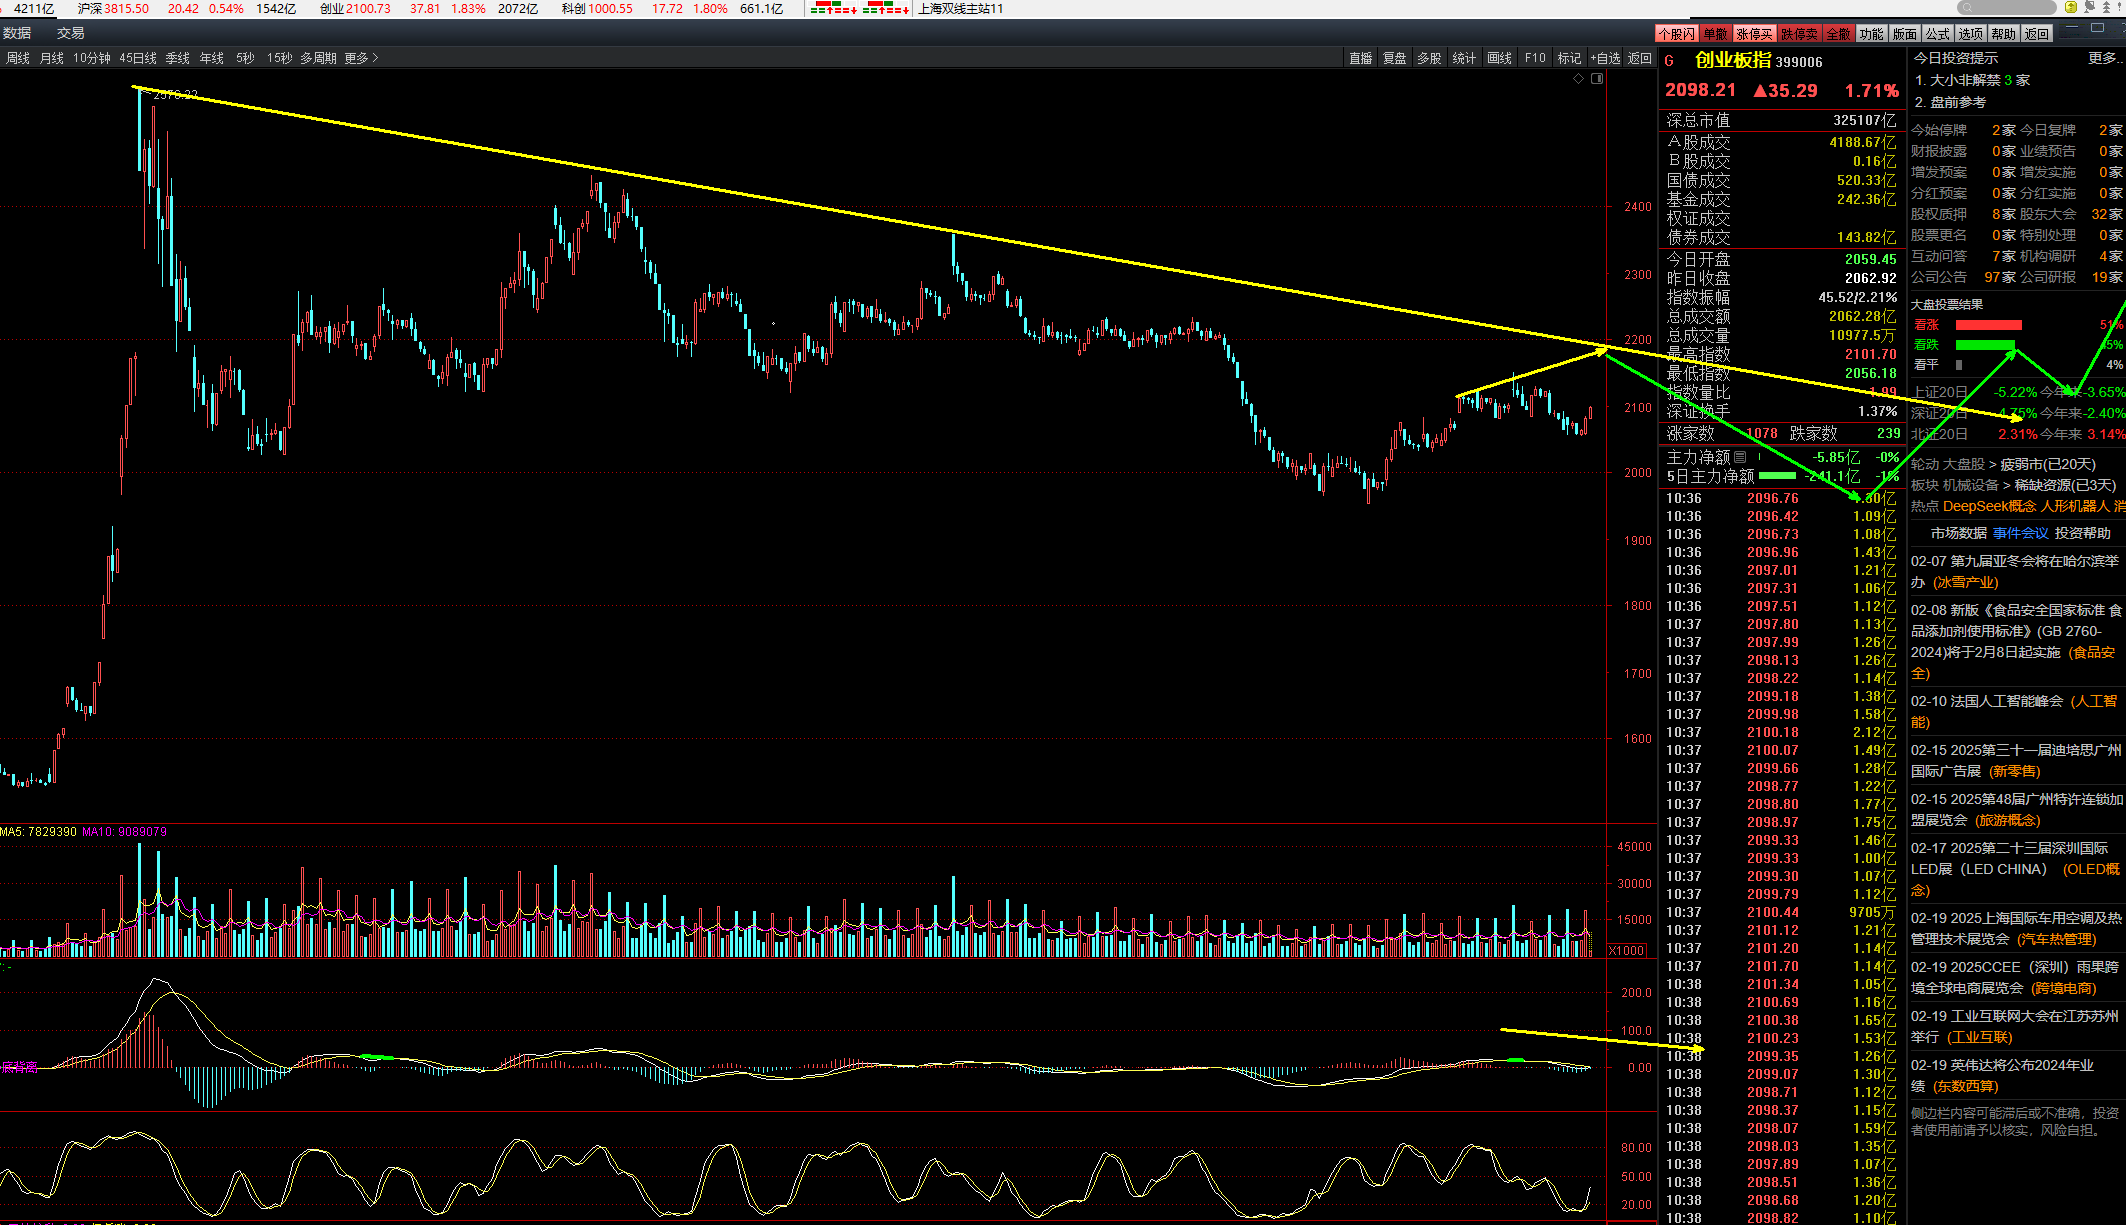Open the 画线 drawing tool
The width and height of the screenshot is (2126, 1225).
coord(1499,58)
